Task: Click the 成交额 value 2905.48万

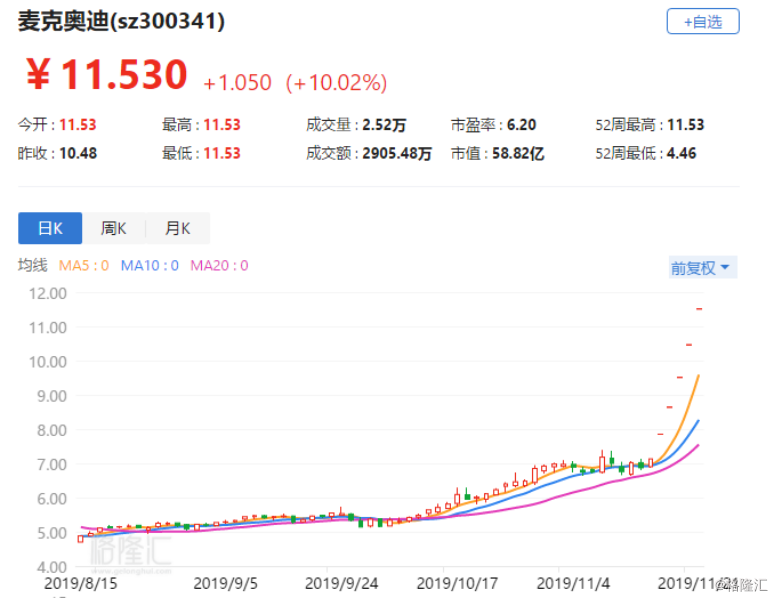Action: point(397,153)
